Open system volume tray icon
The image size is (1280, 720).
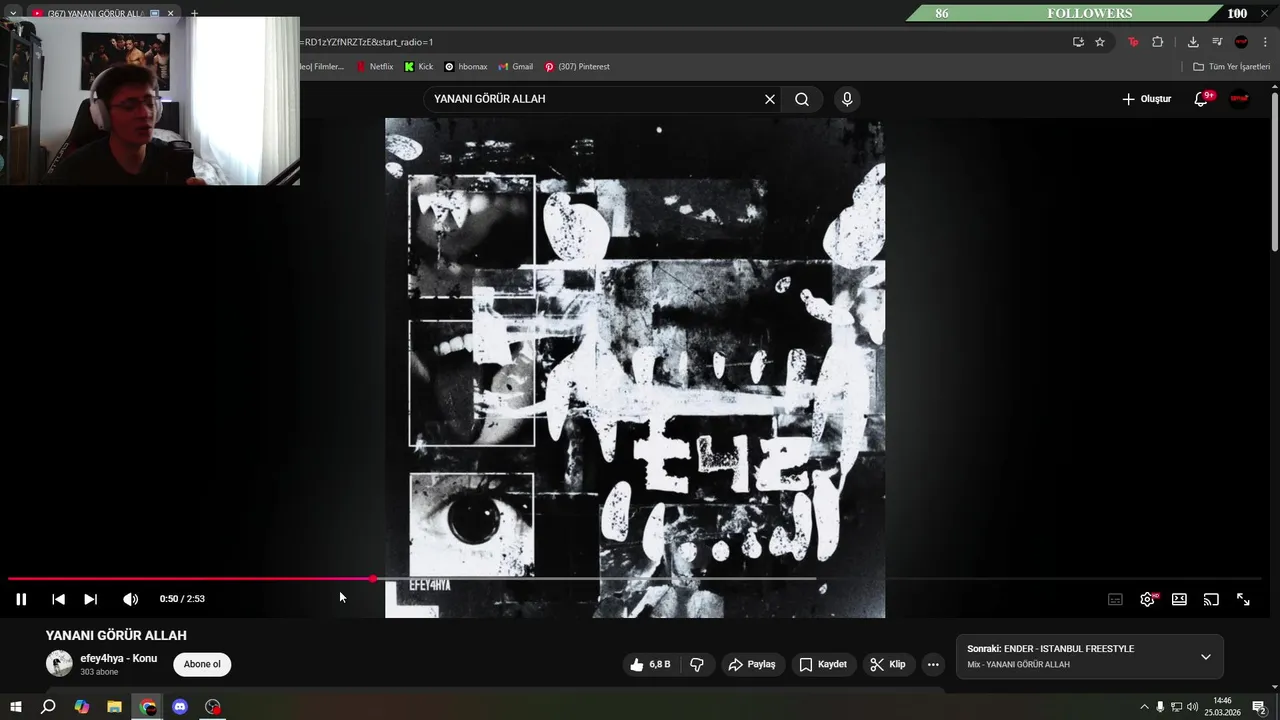[x=1192, y=707]
